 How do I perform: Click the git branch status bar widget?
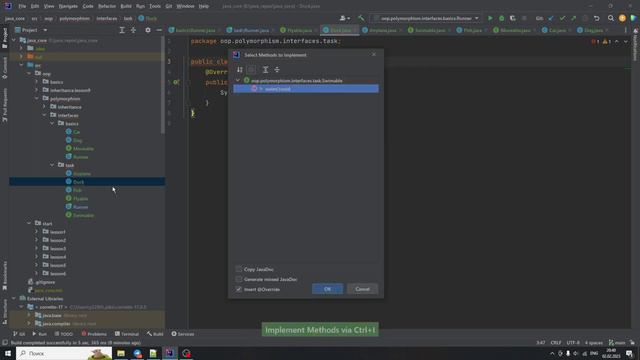coord(617,342)
